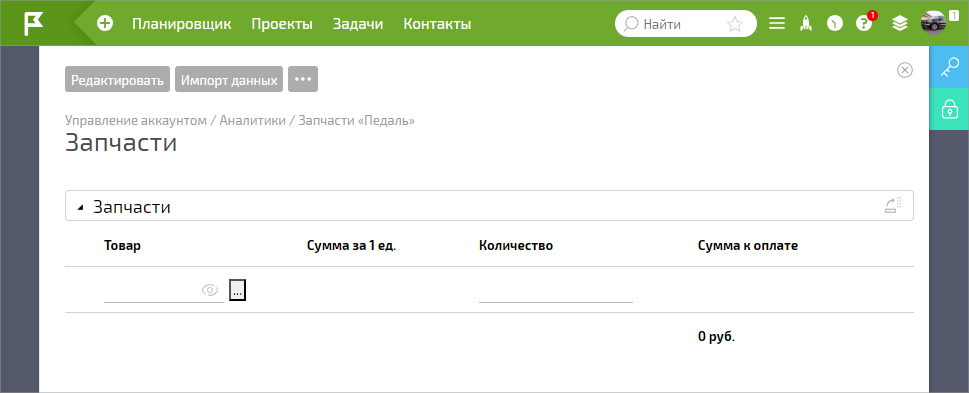Viewport: 969px width, 393px height.
Task: Click the flag logo icon
Action: 34,23
